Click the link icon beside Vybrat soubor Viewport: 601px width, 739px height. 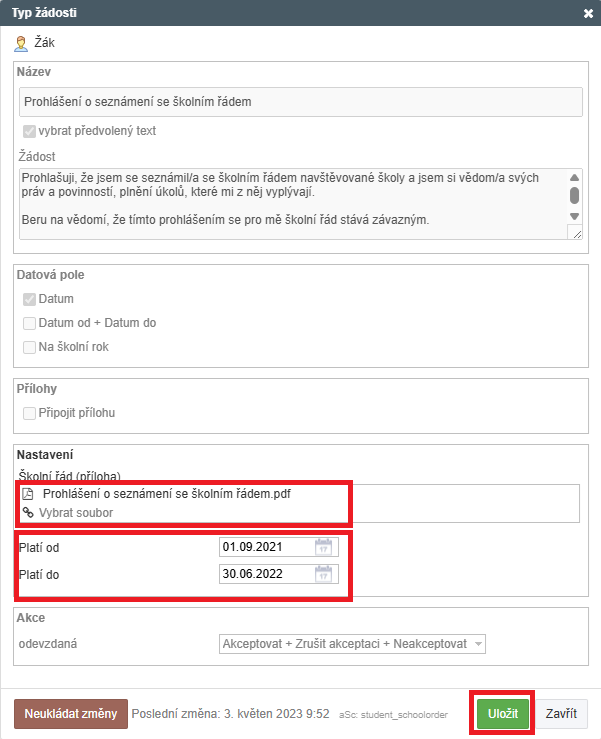28,513
